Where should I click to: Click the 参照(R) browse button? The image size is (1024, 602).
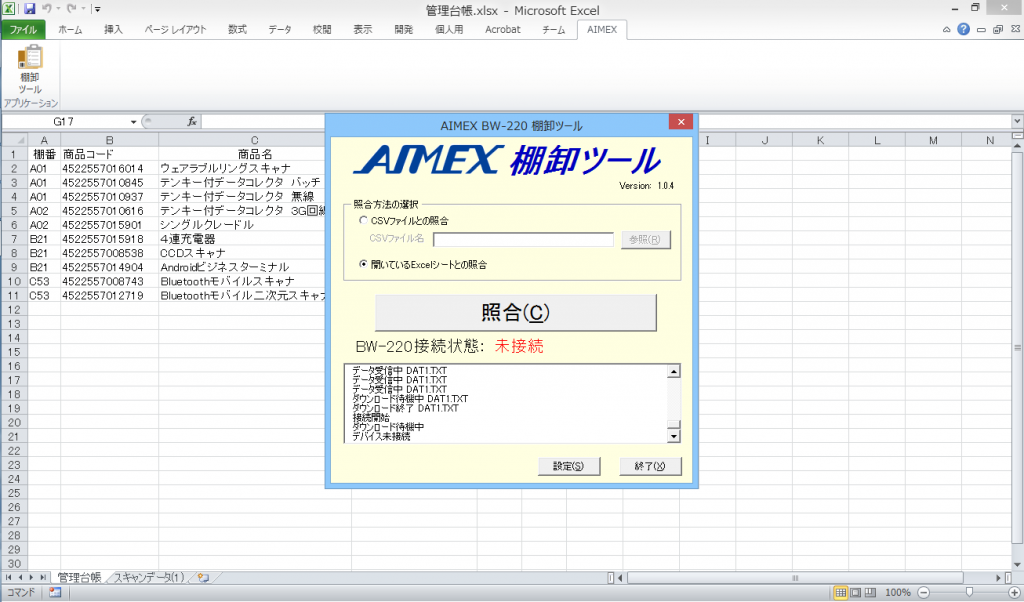645,240
